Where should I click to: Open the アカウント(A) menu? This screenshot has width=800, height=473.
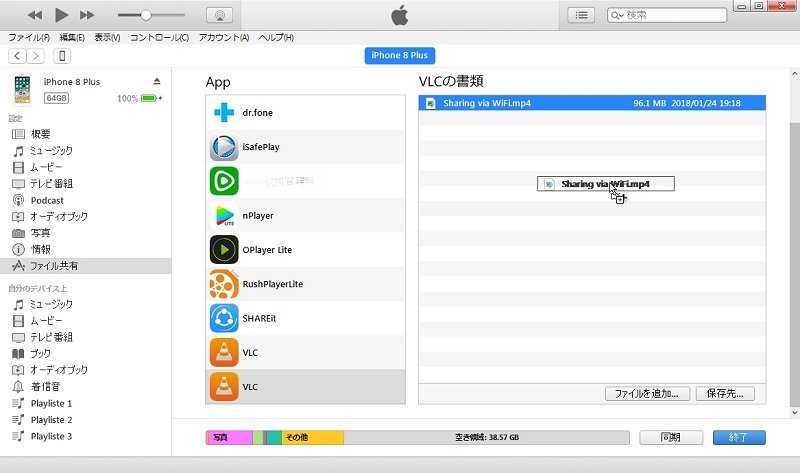pos(224,38)
